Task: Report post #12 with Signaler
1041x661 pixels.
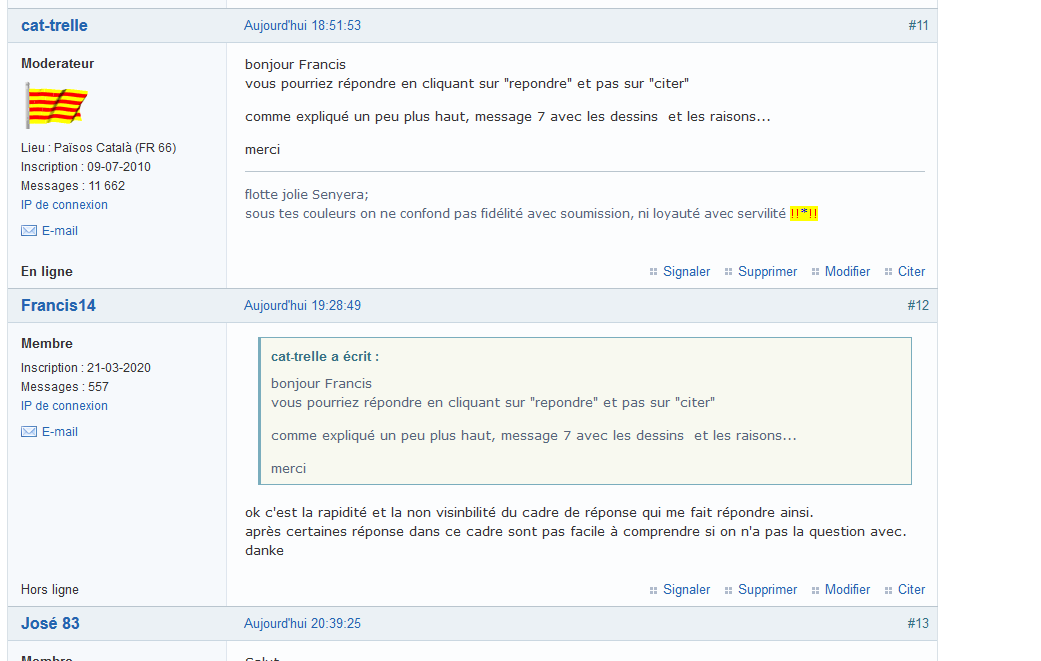Action: click(686, 589)
